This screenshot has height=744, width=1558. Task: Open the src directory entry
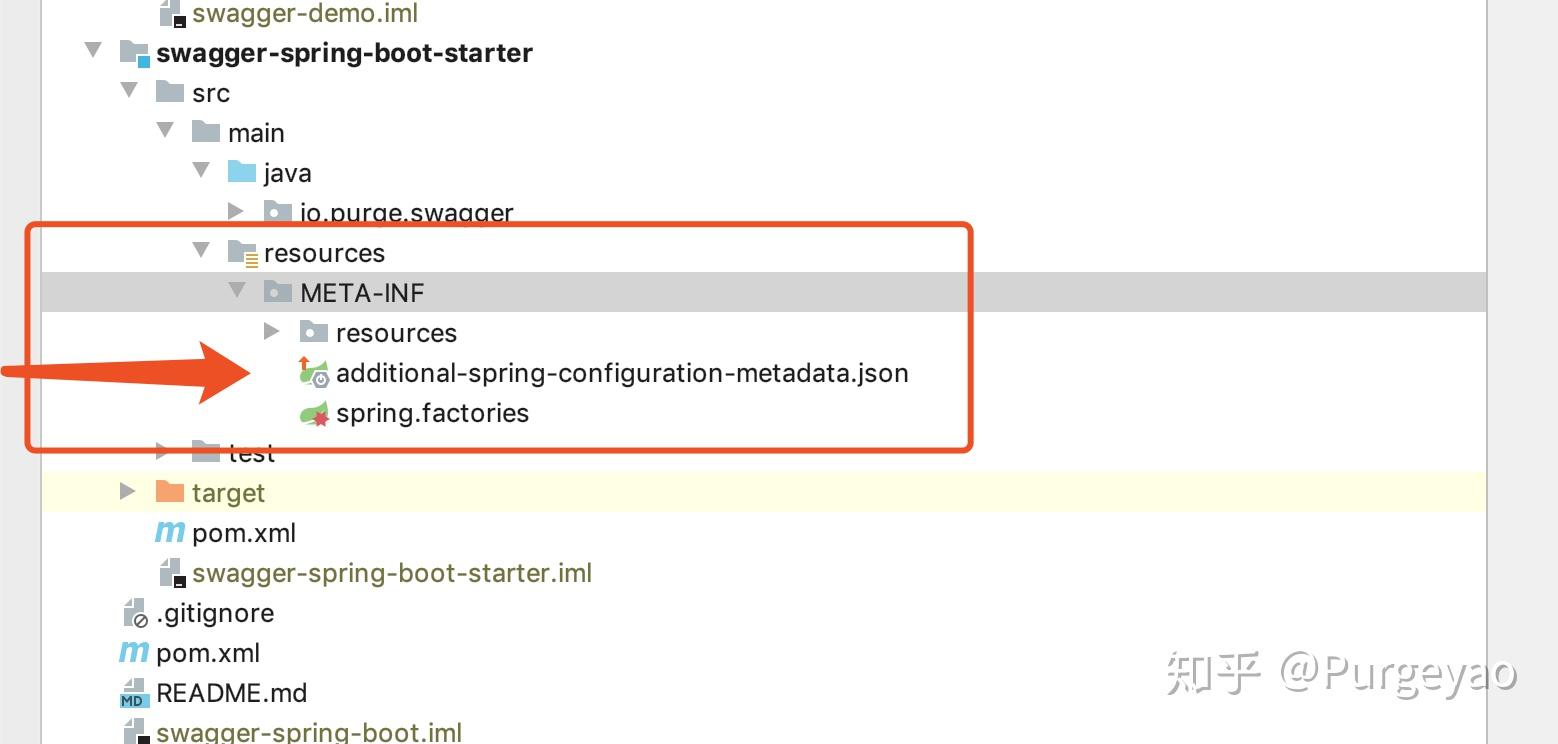[209, 92]
